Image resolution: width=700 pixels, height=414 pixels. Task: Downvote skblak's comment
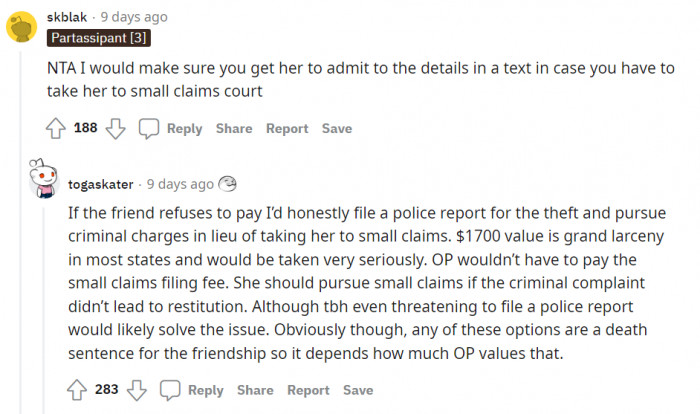115,128
